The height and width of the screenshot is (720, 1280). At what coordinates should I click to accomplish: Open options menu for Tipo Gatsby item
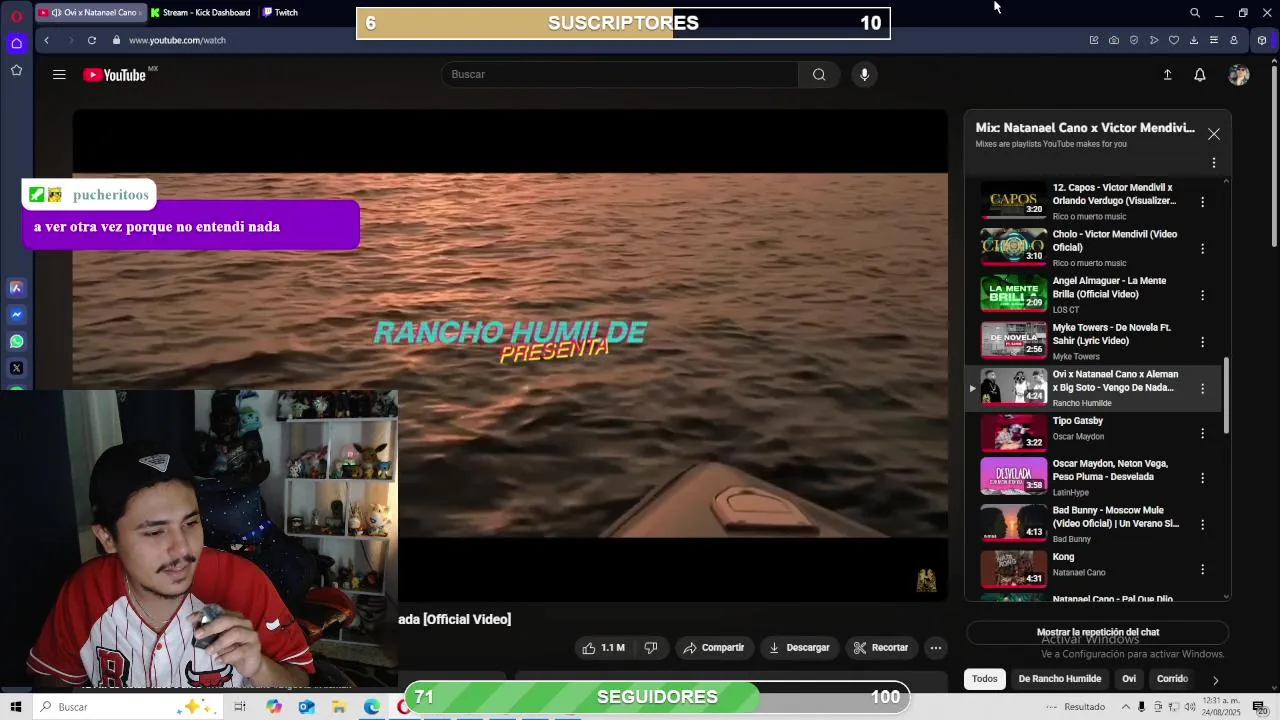pos(1203,434)
